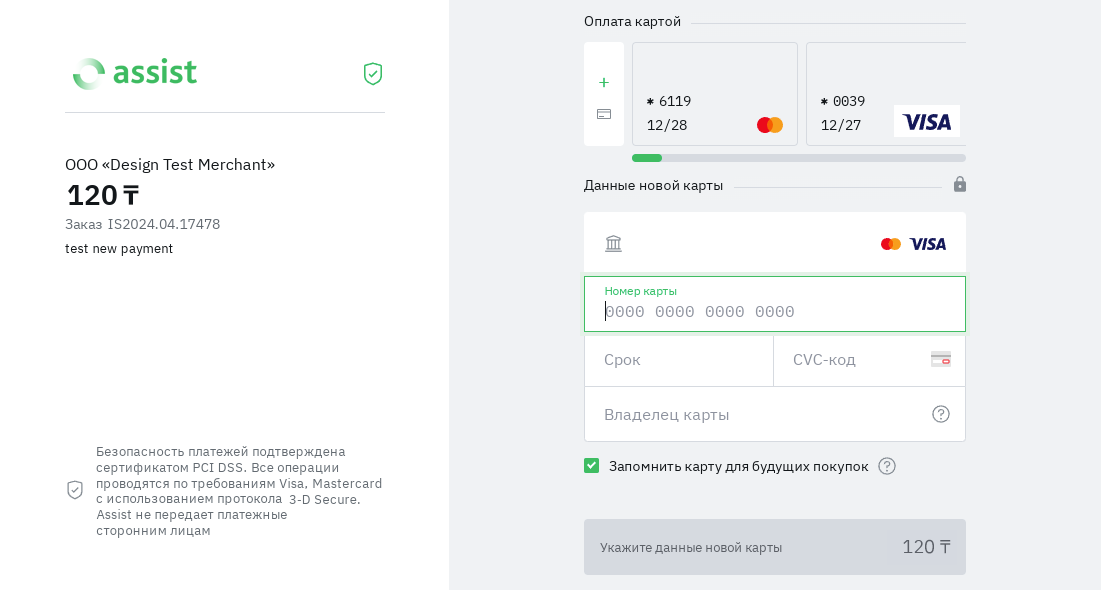Select saved Mastercard ending in 6119

pyautogui.click(x=715, y=94)
